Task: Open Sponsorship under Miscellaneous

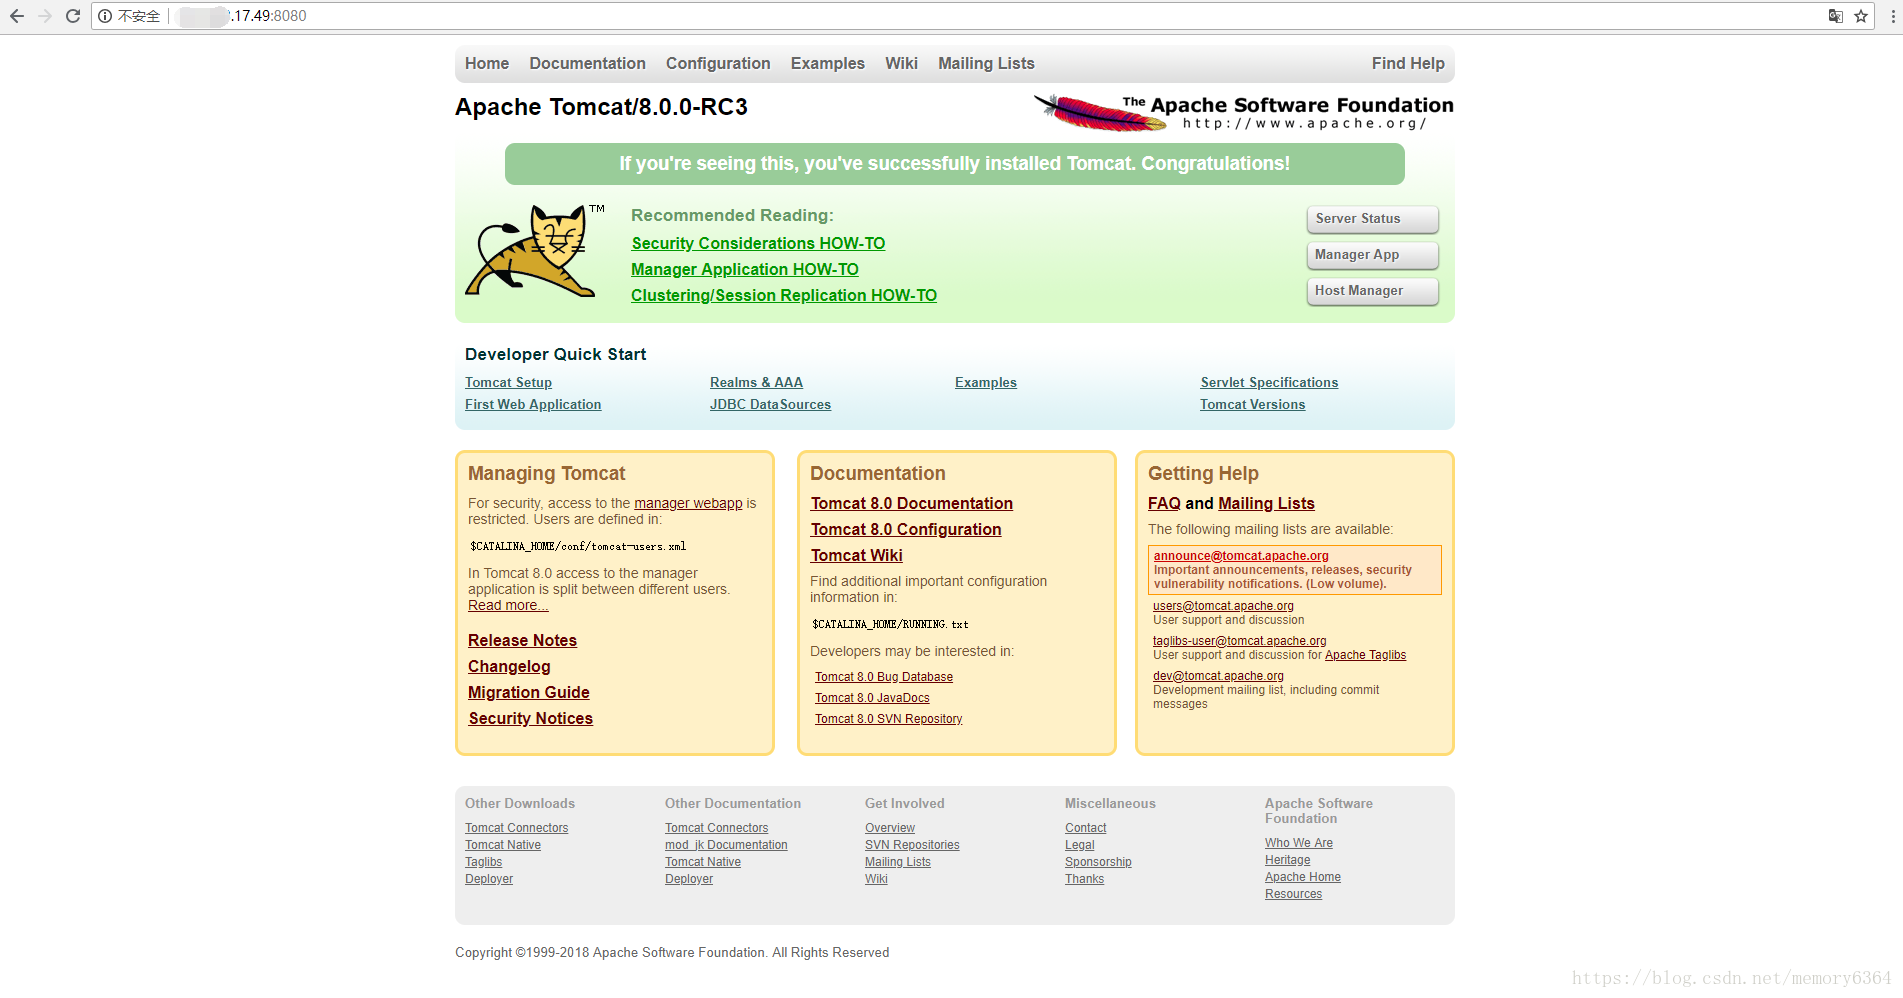Action: point(1098,863)
